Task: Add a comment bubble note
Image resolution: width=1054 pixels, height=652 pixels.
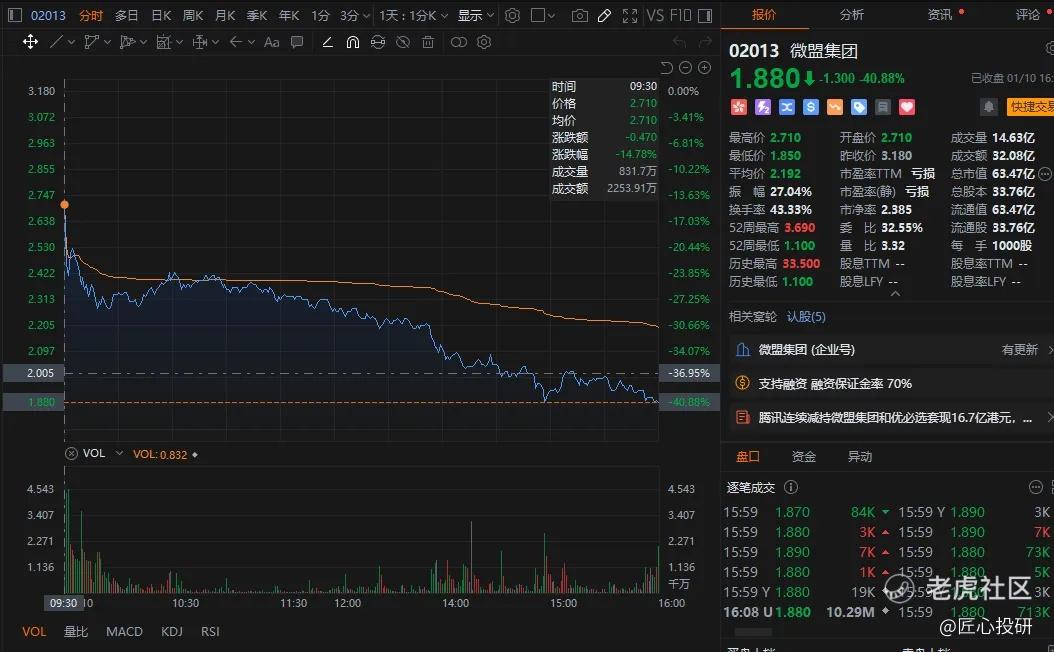Action: pyautogui.click(x=296, y=42)
